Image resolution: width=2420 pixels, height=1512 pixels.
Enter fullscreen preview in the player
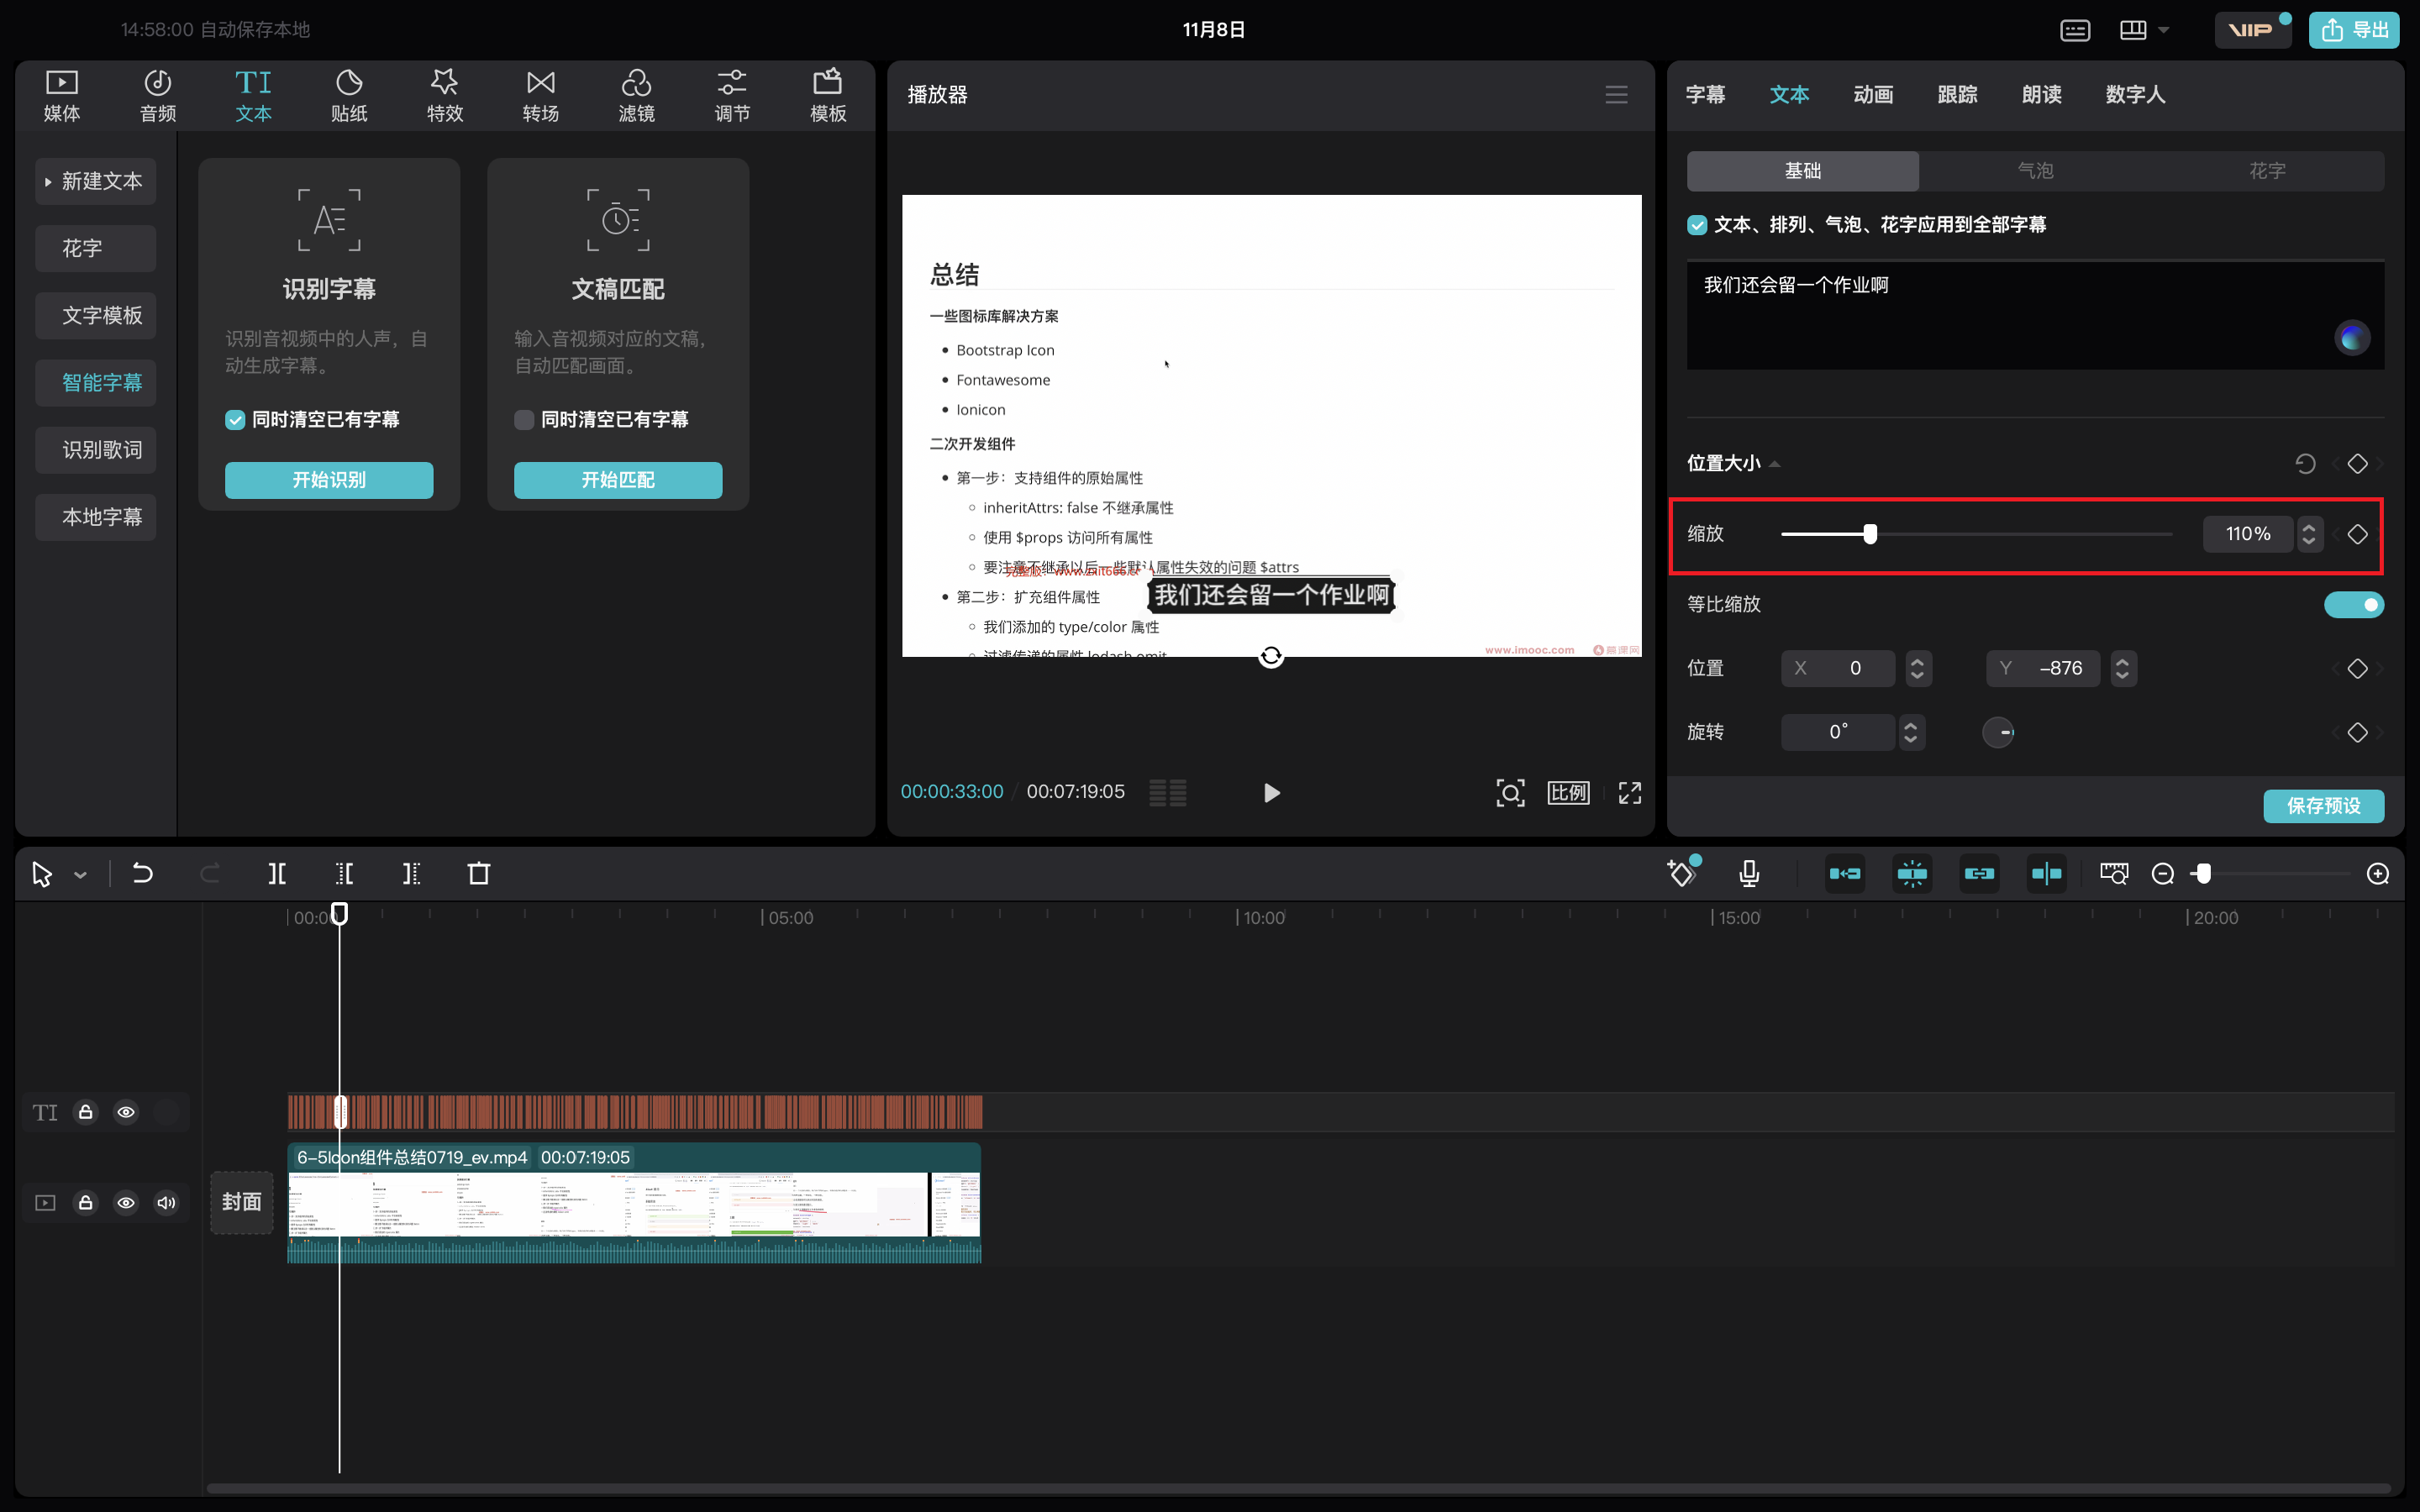1630,793
